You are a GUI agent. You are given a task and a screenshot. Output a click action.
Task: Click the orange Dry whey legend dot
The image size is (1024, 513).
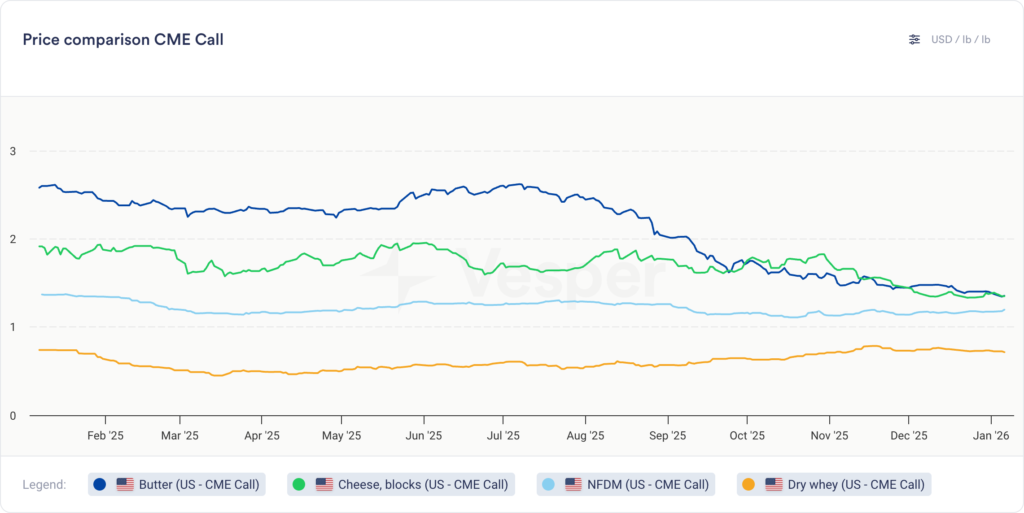[x=747, y=485]
